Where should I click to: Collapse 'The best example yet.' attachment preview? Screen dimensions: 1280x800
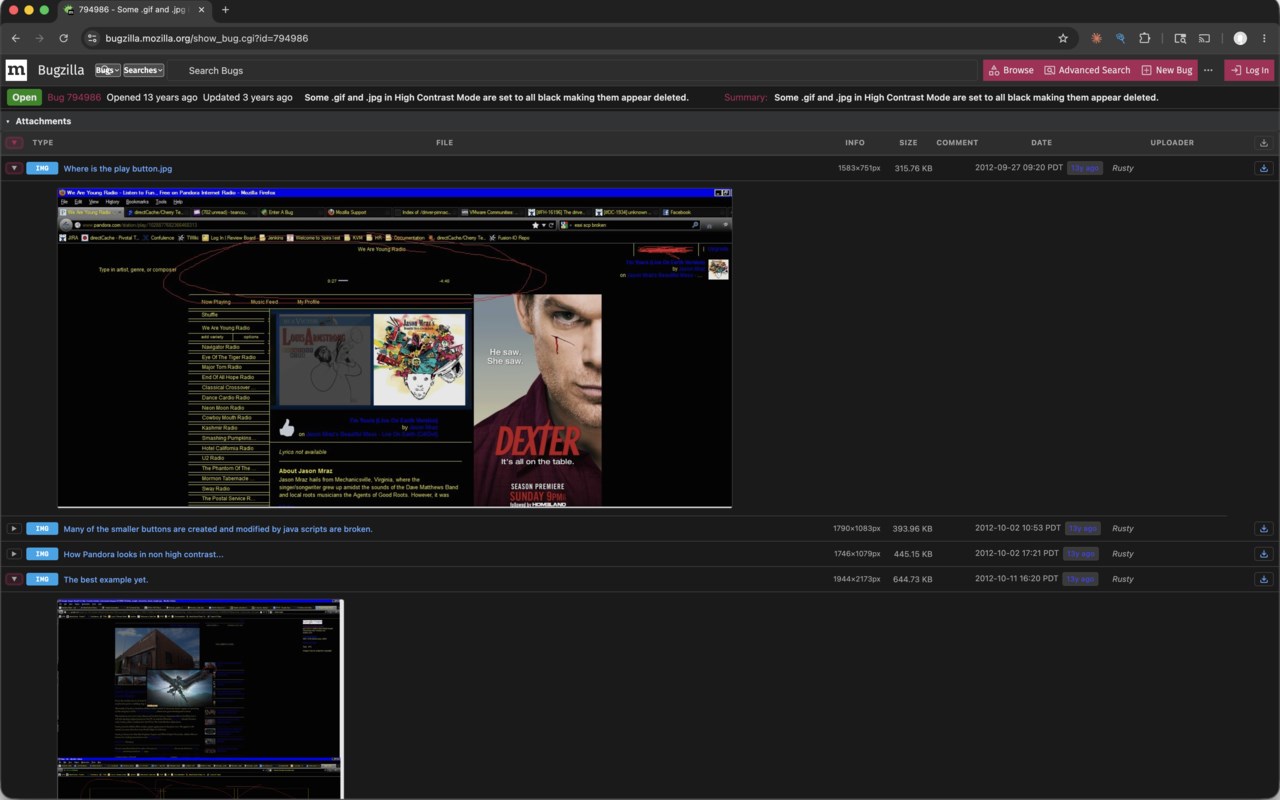(x=14, y=579)
